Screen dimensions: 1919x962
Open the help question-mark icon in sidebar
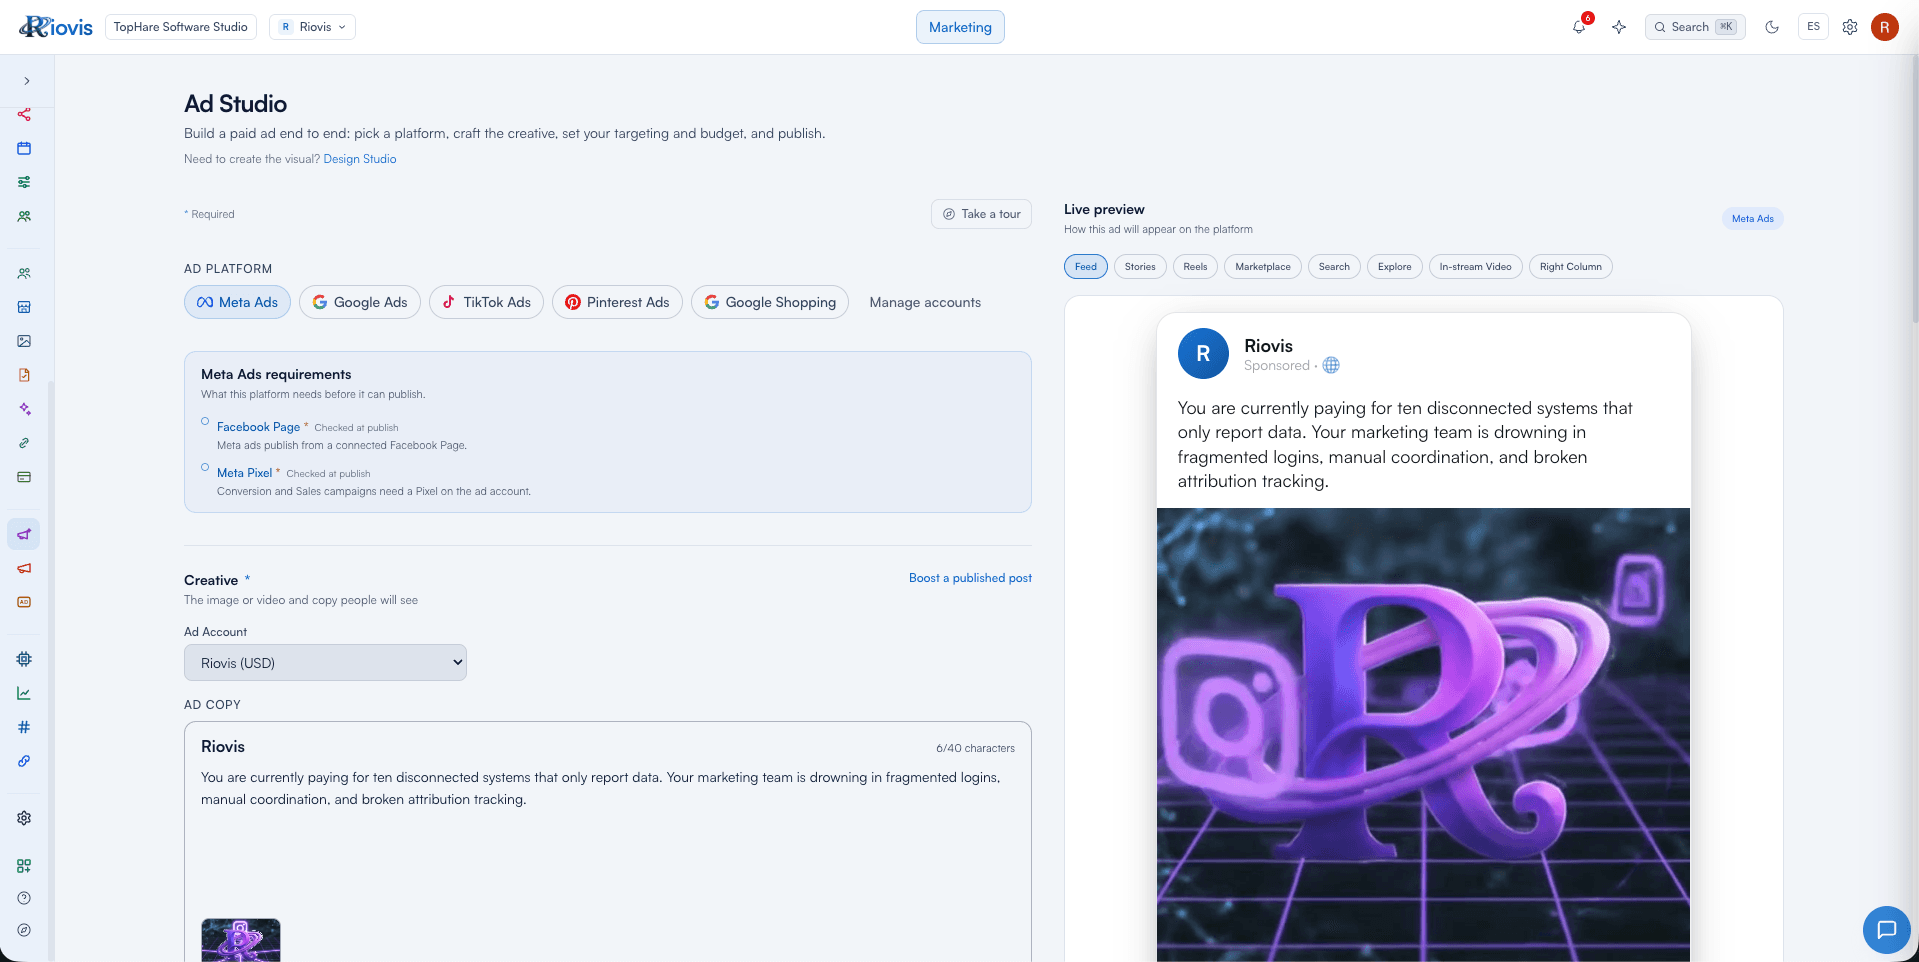(x=24, y=898)
